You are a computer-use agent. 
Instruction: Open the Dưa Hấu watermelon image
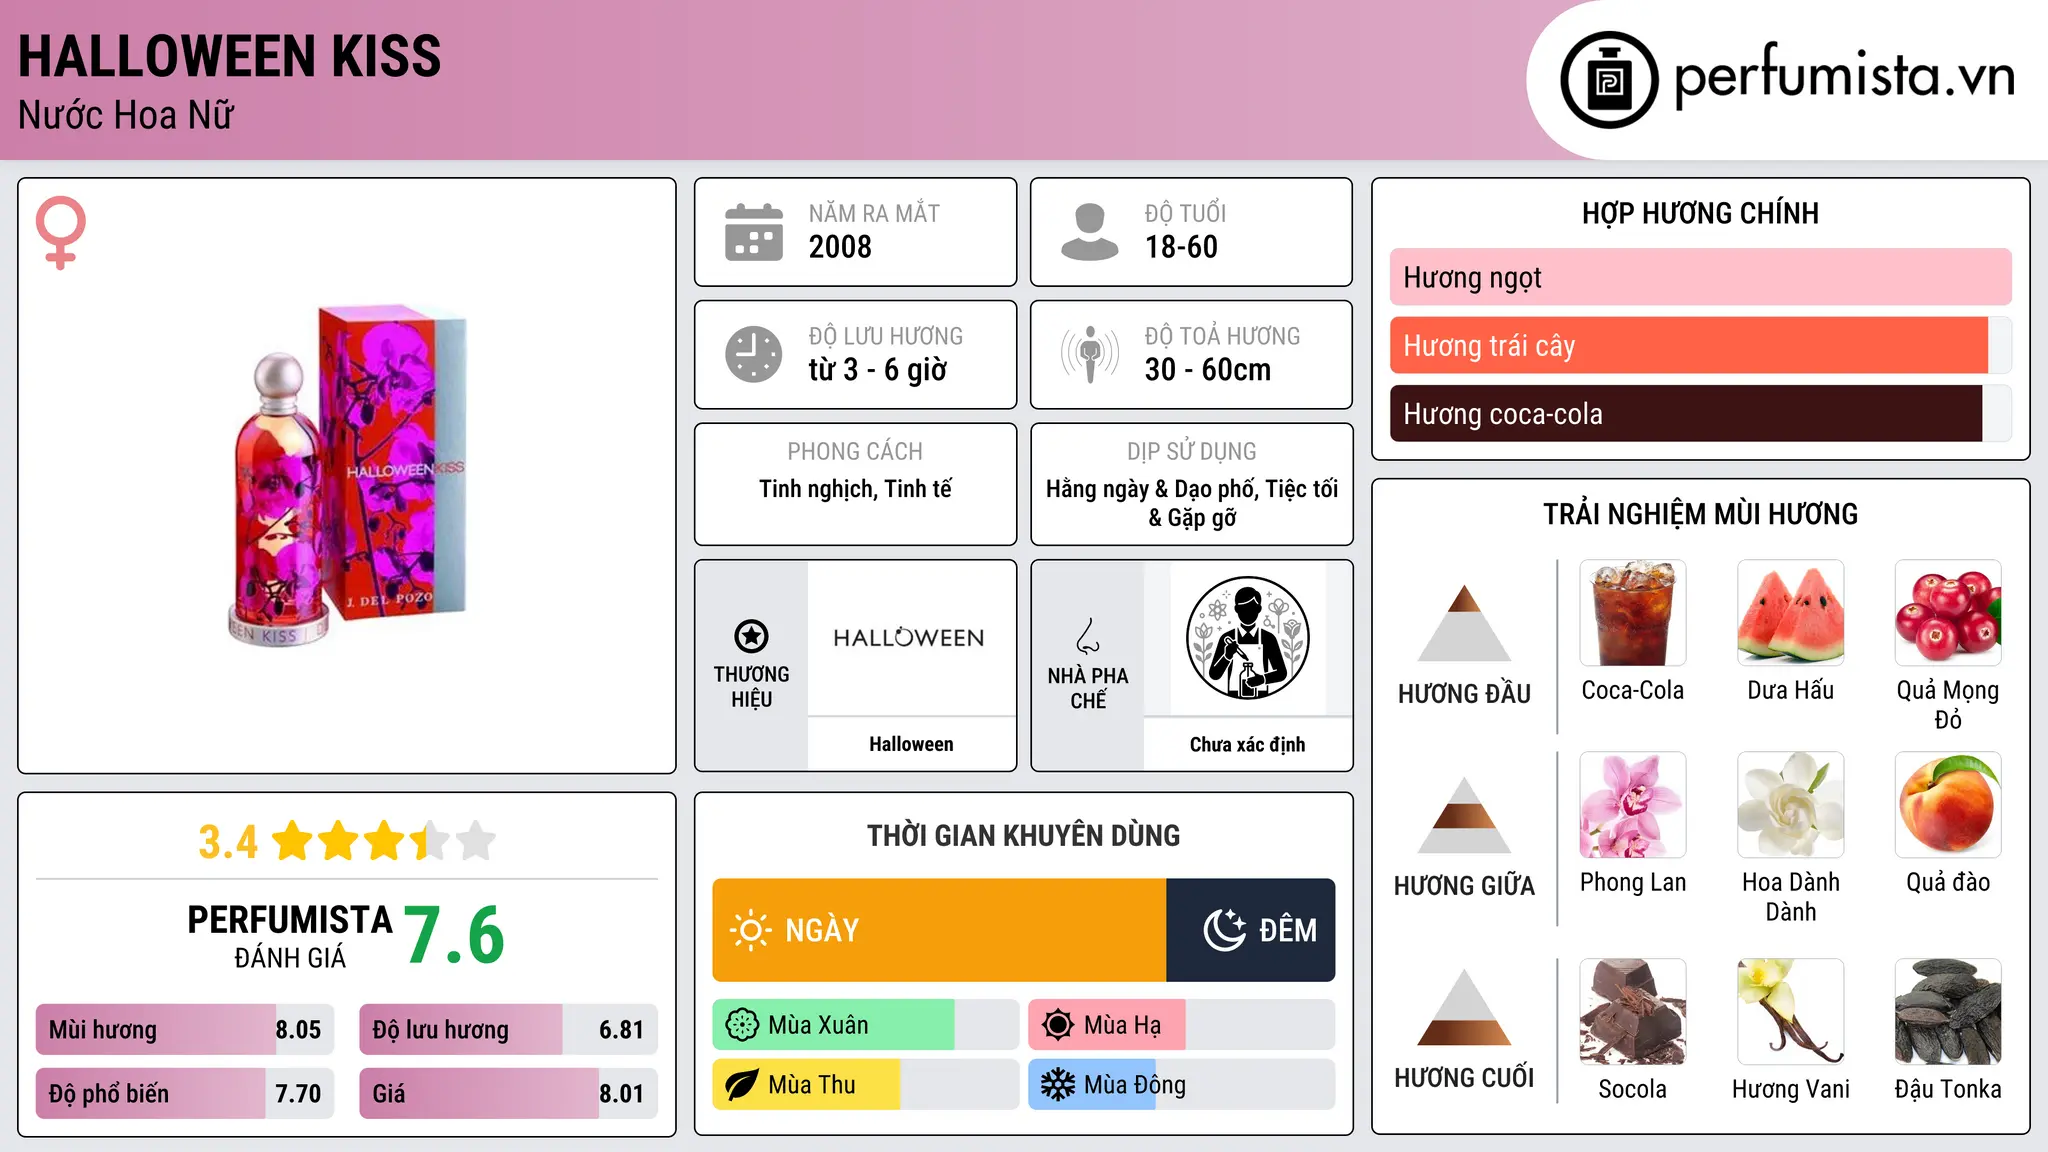point(1790,613)
